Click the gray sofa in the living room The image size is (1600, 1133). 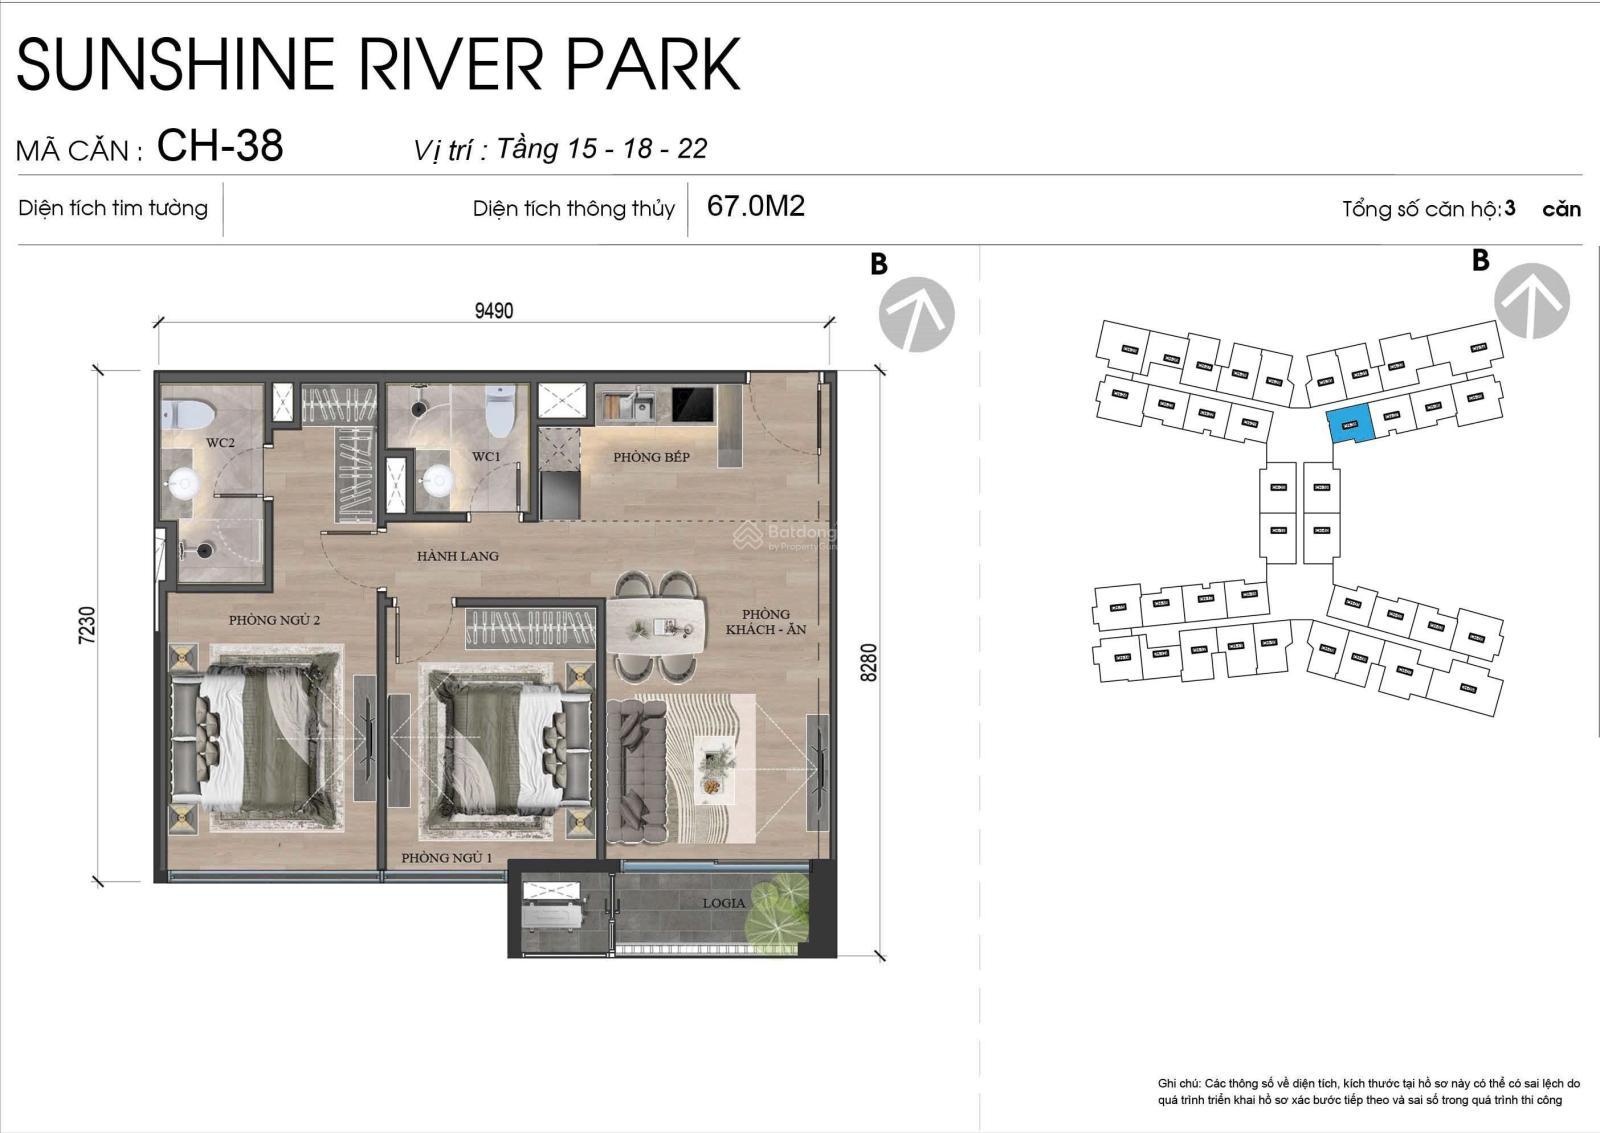tap(636, 770)
